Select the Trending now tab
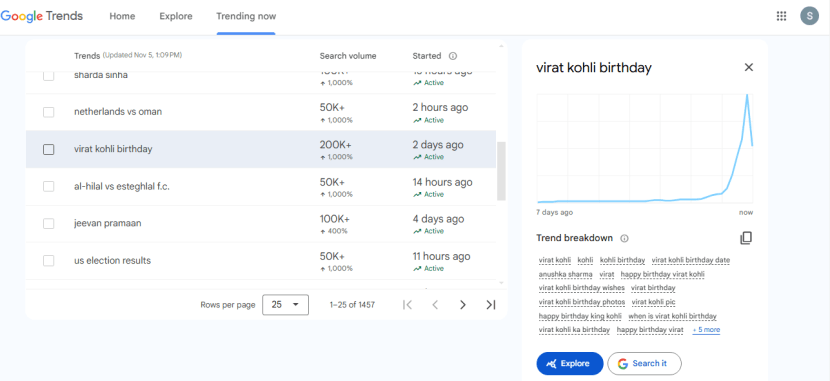This screenshot has height=381, width=830. [x=246, y=16]
